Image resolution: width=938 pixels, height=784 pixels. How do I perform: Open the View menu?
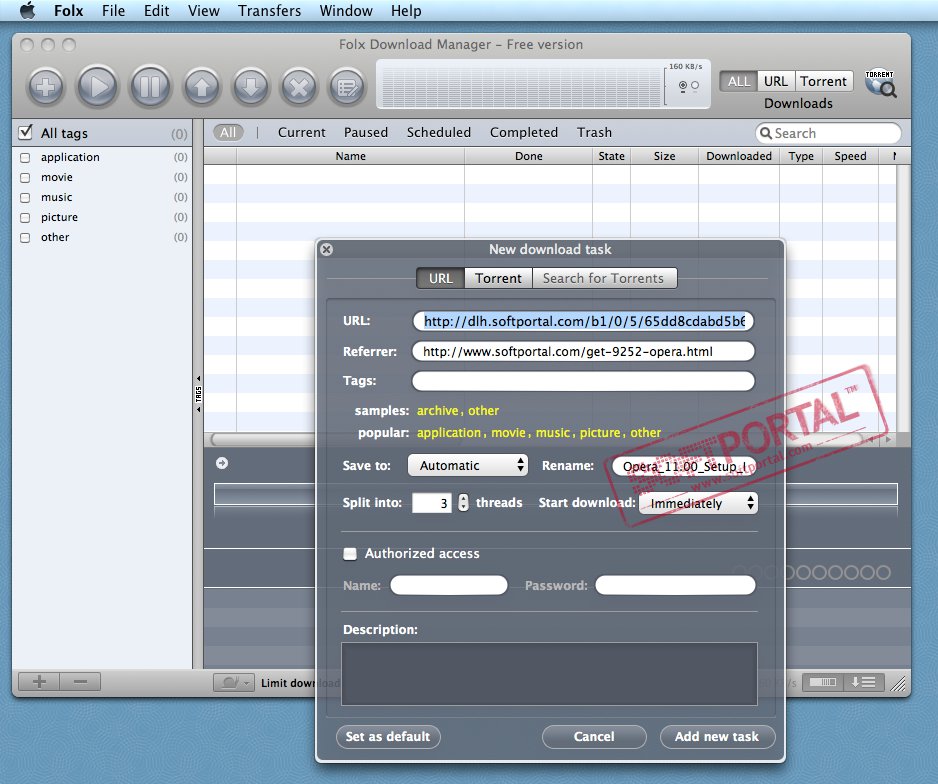click(203, 11)
